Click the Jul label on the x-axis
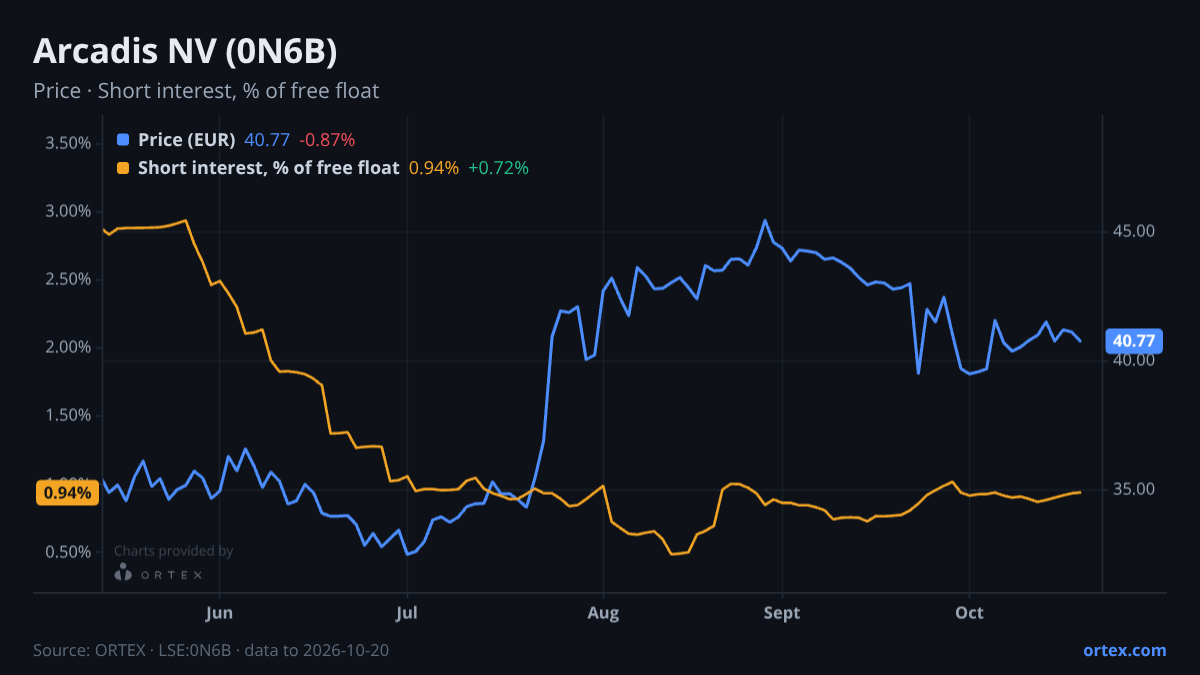Image resolution: width=1200 pixels, height=675 pixels. click(406, 613)
